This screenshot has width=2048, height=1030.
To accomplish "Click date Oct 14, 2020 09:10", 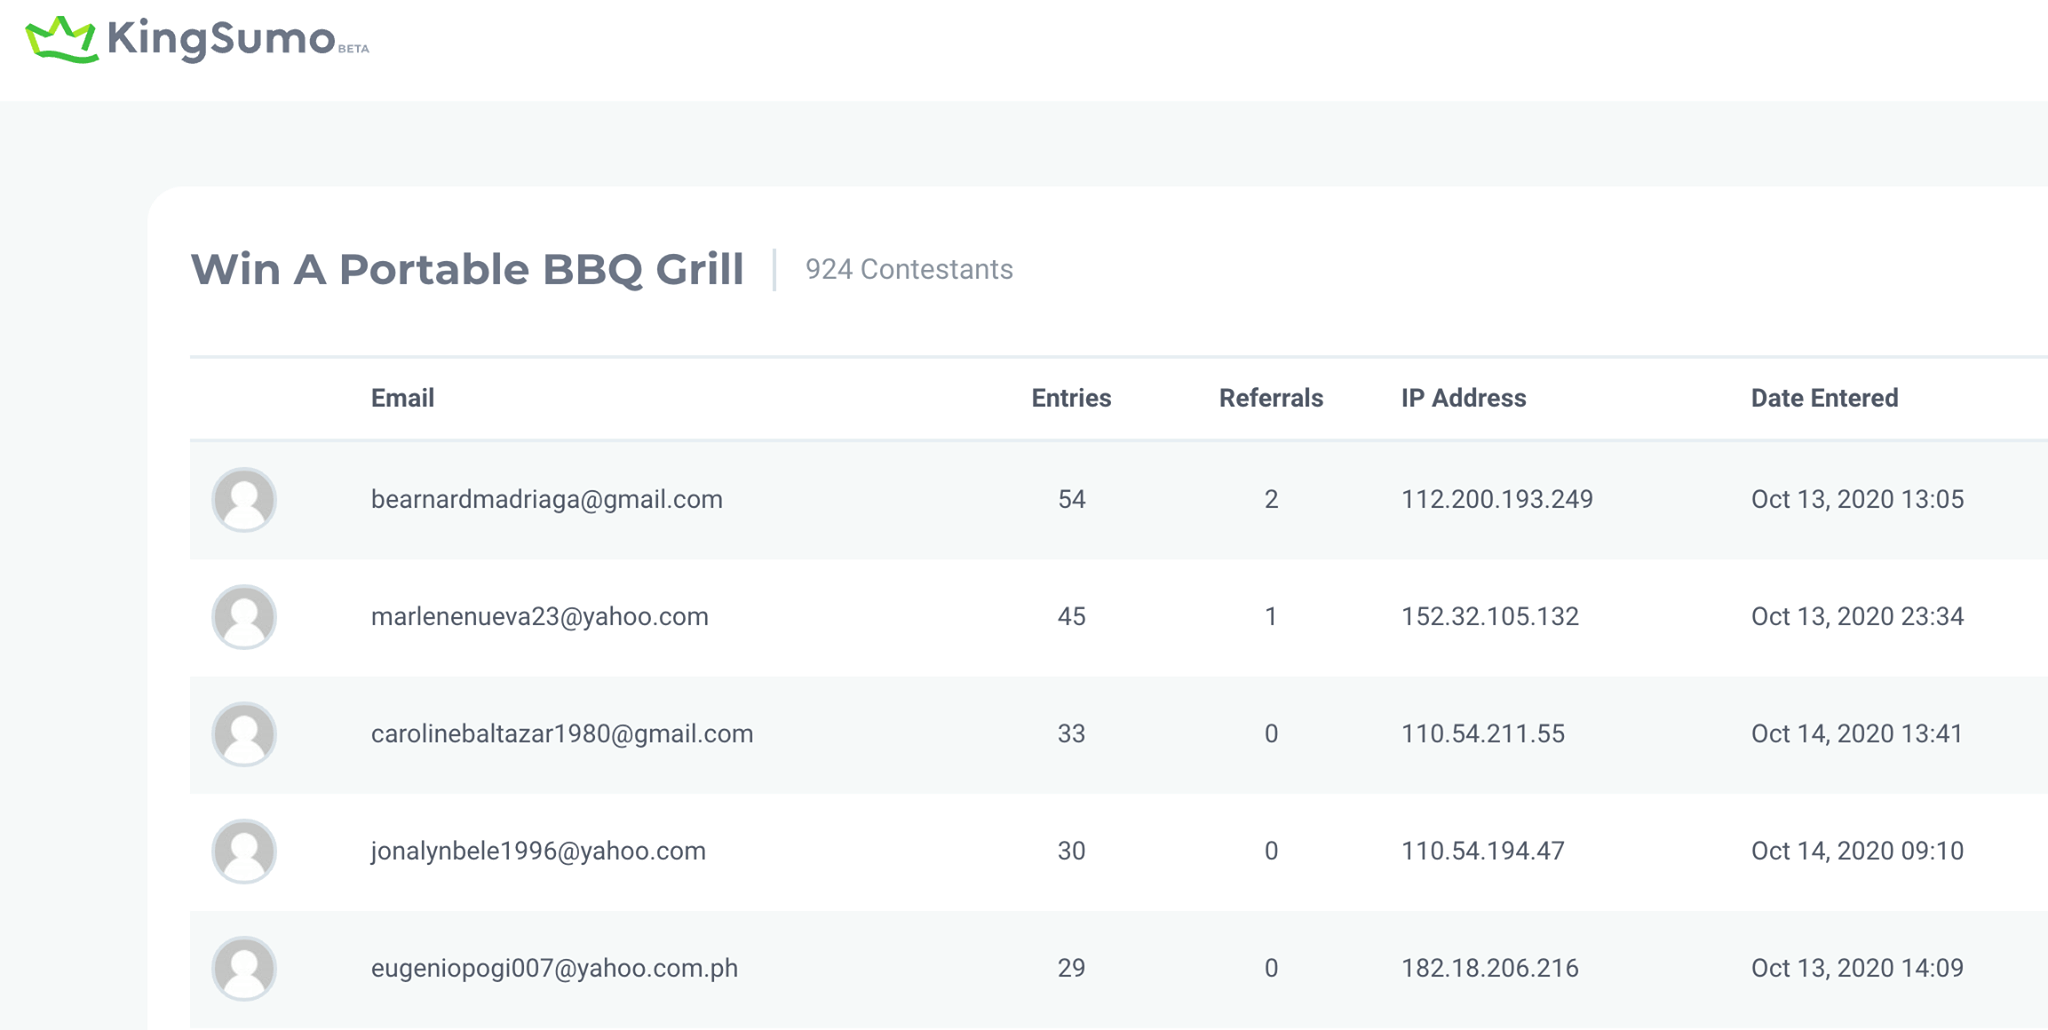I will click(x=1857, y=851).
